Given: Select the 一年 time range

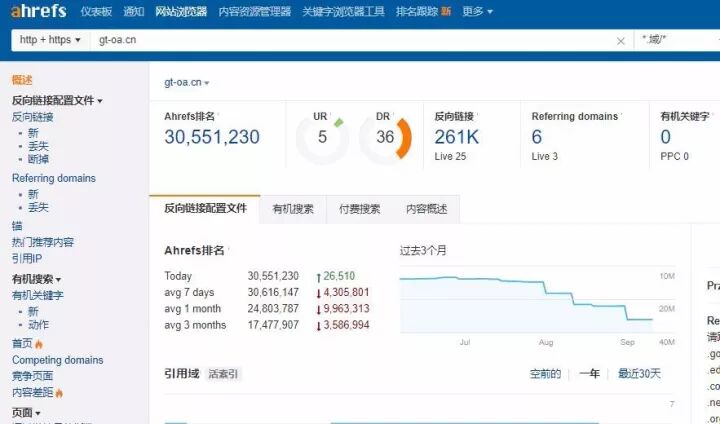Looking at the screenshot, I should coord(589,374).
